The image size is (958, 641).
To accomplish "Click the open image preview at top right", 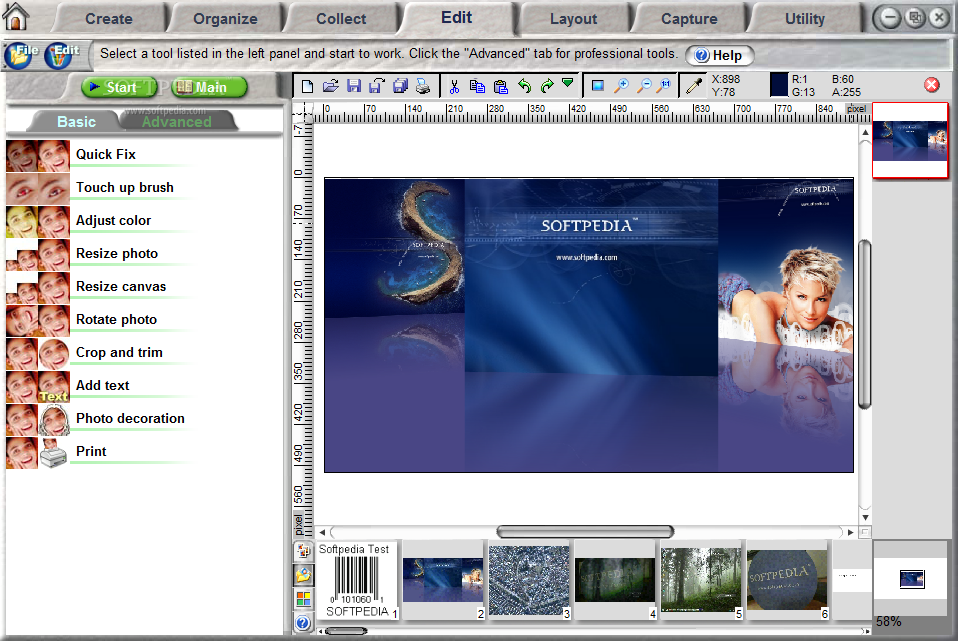I will 910,141.
